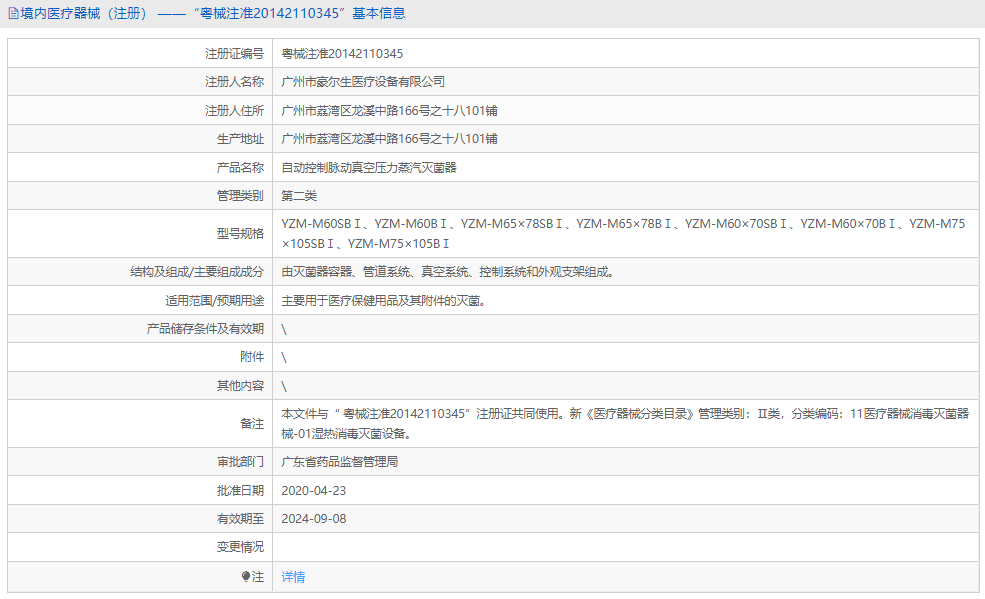The image size is (985, 599).
Task: Select the expiry date 2024-09-08
Action: [x=316, y=519]
